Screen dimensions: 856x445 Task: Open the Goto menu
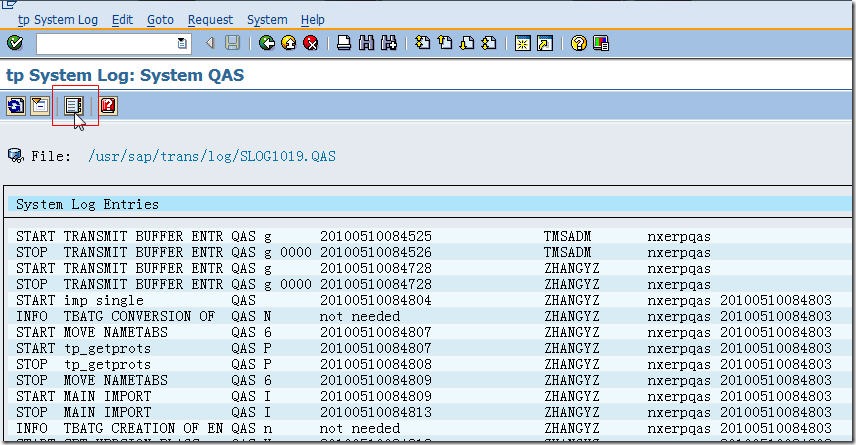click(x=160, y=19)
